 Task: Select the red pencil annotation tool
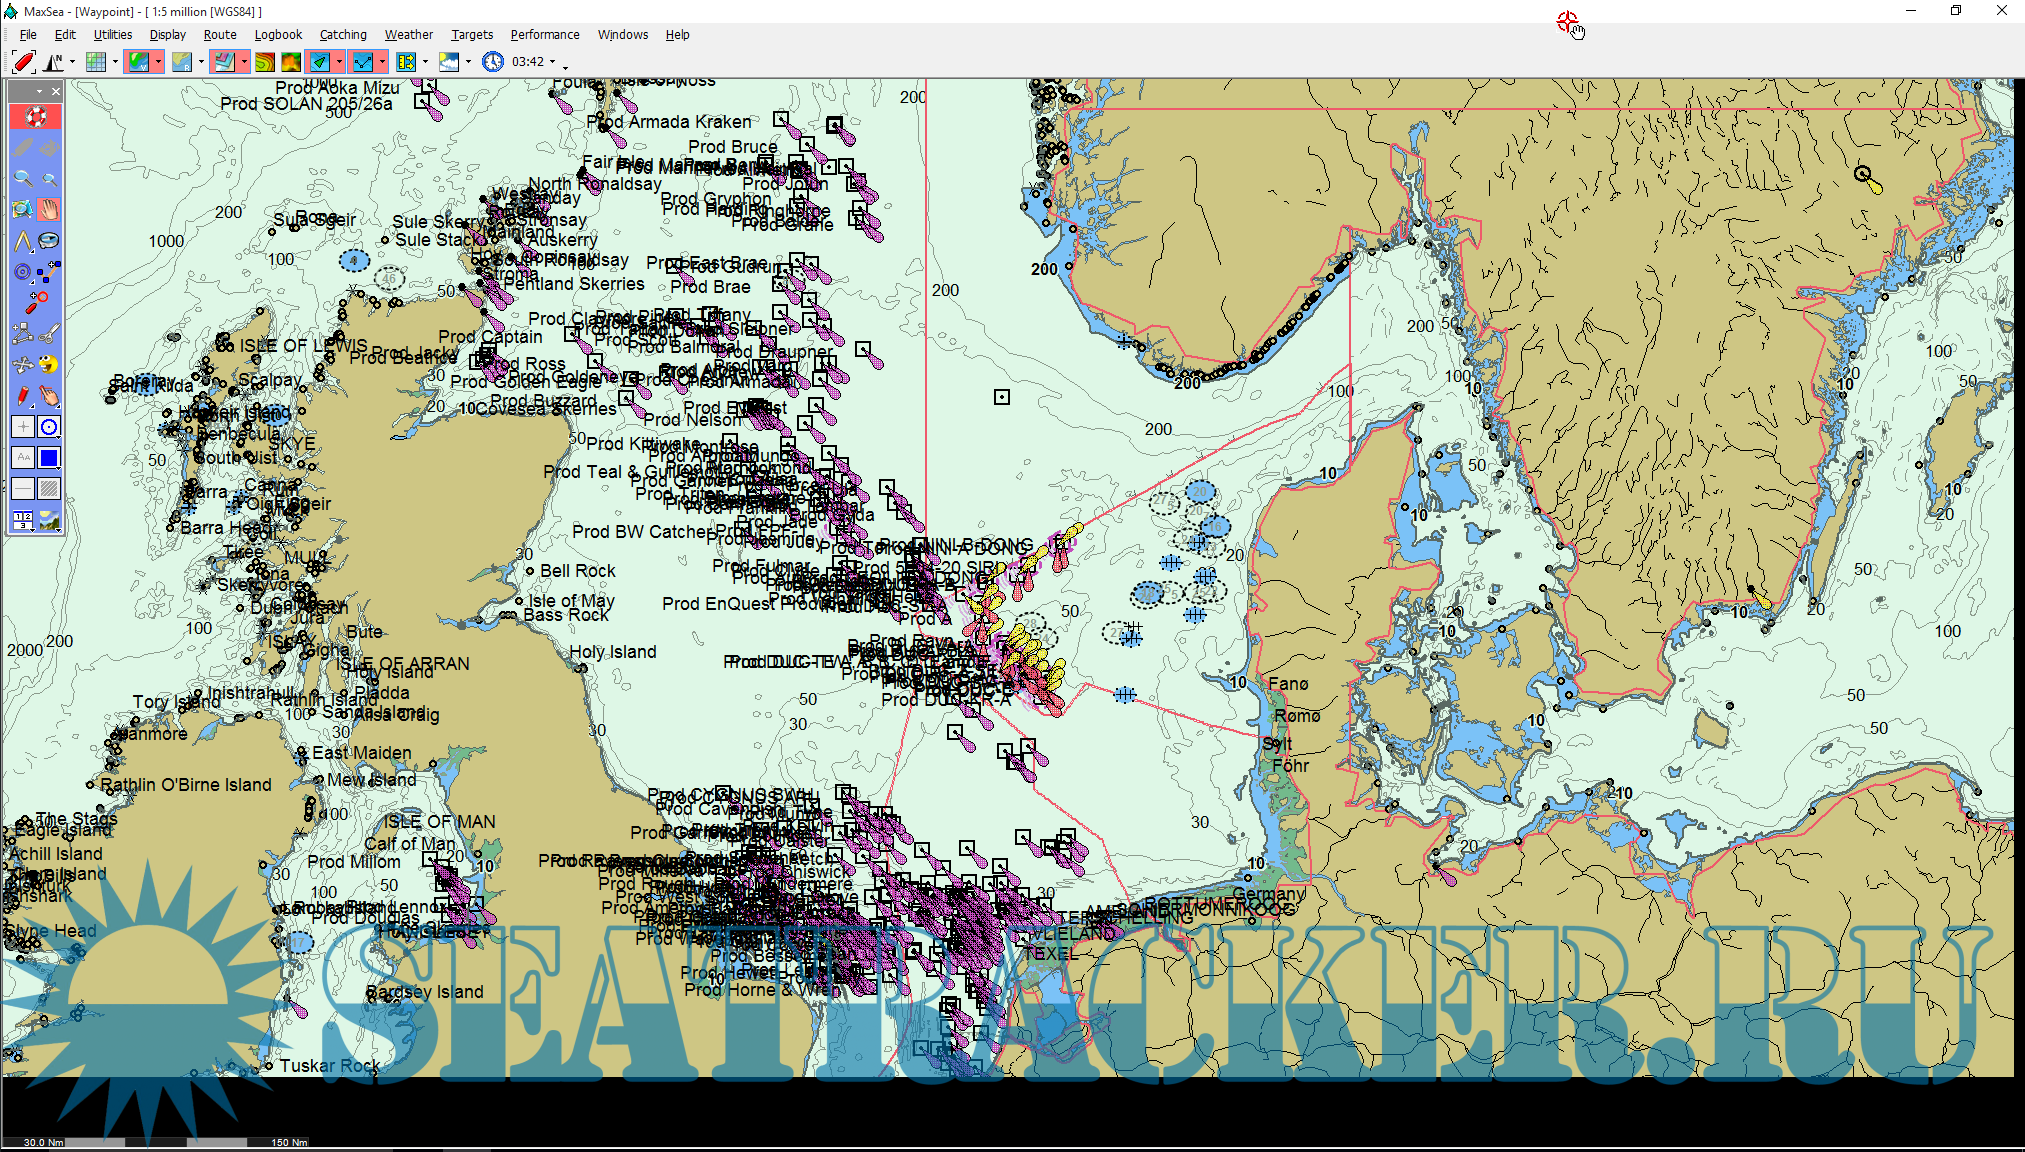[23, 396]
